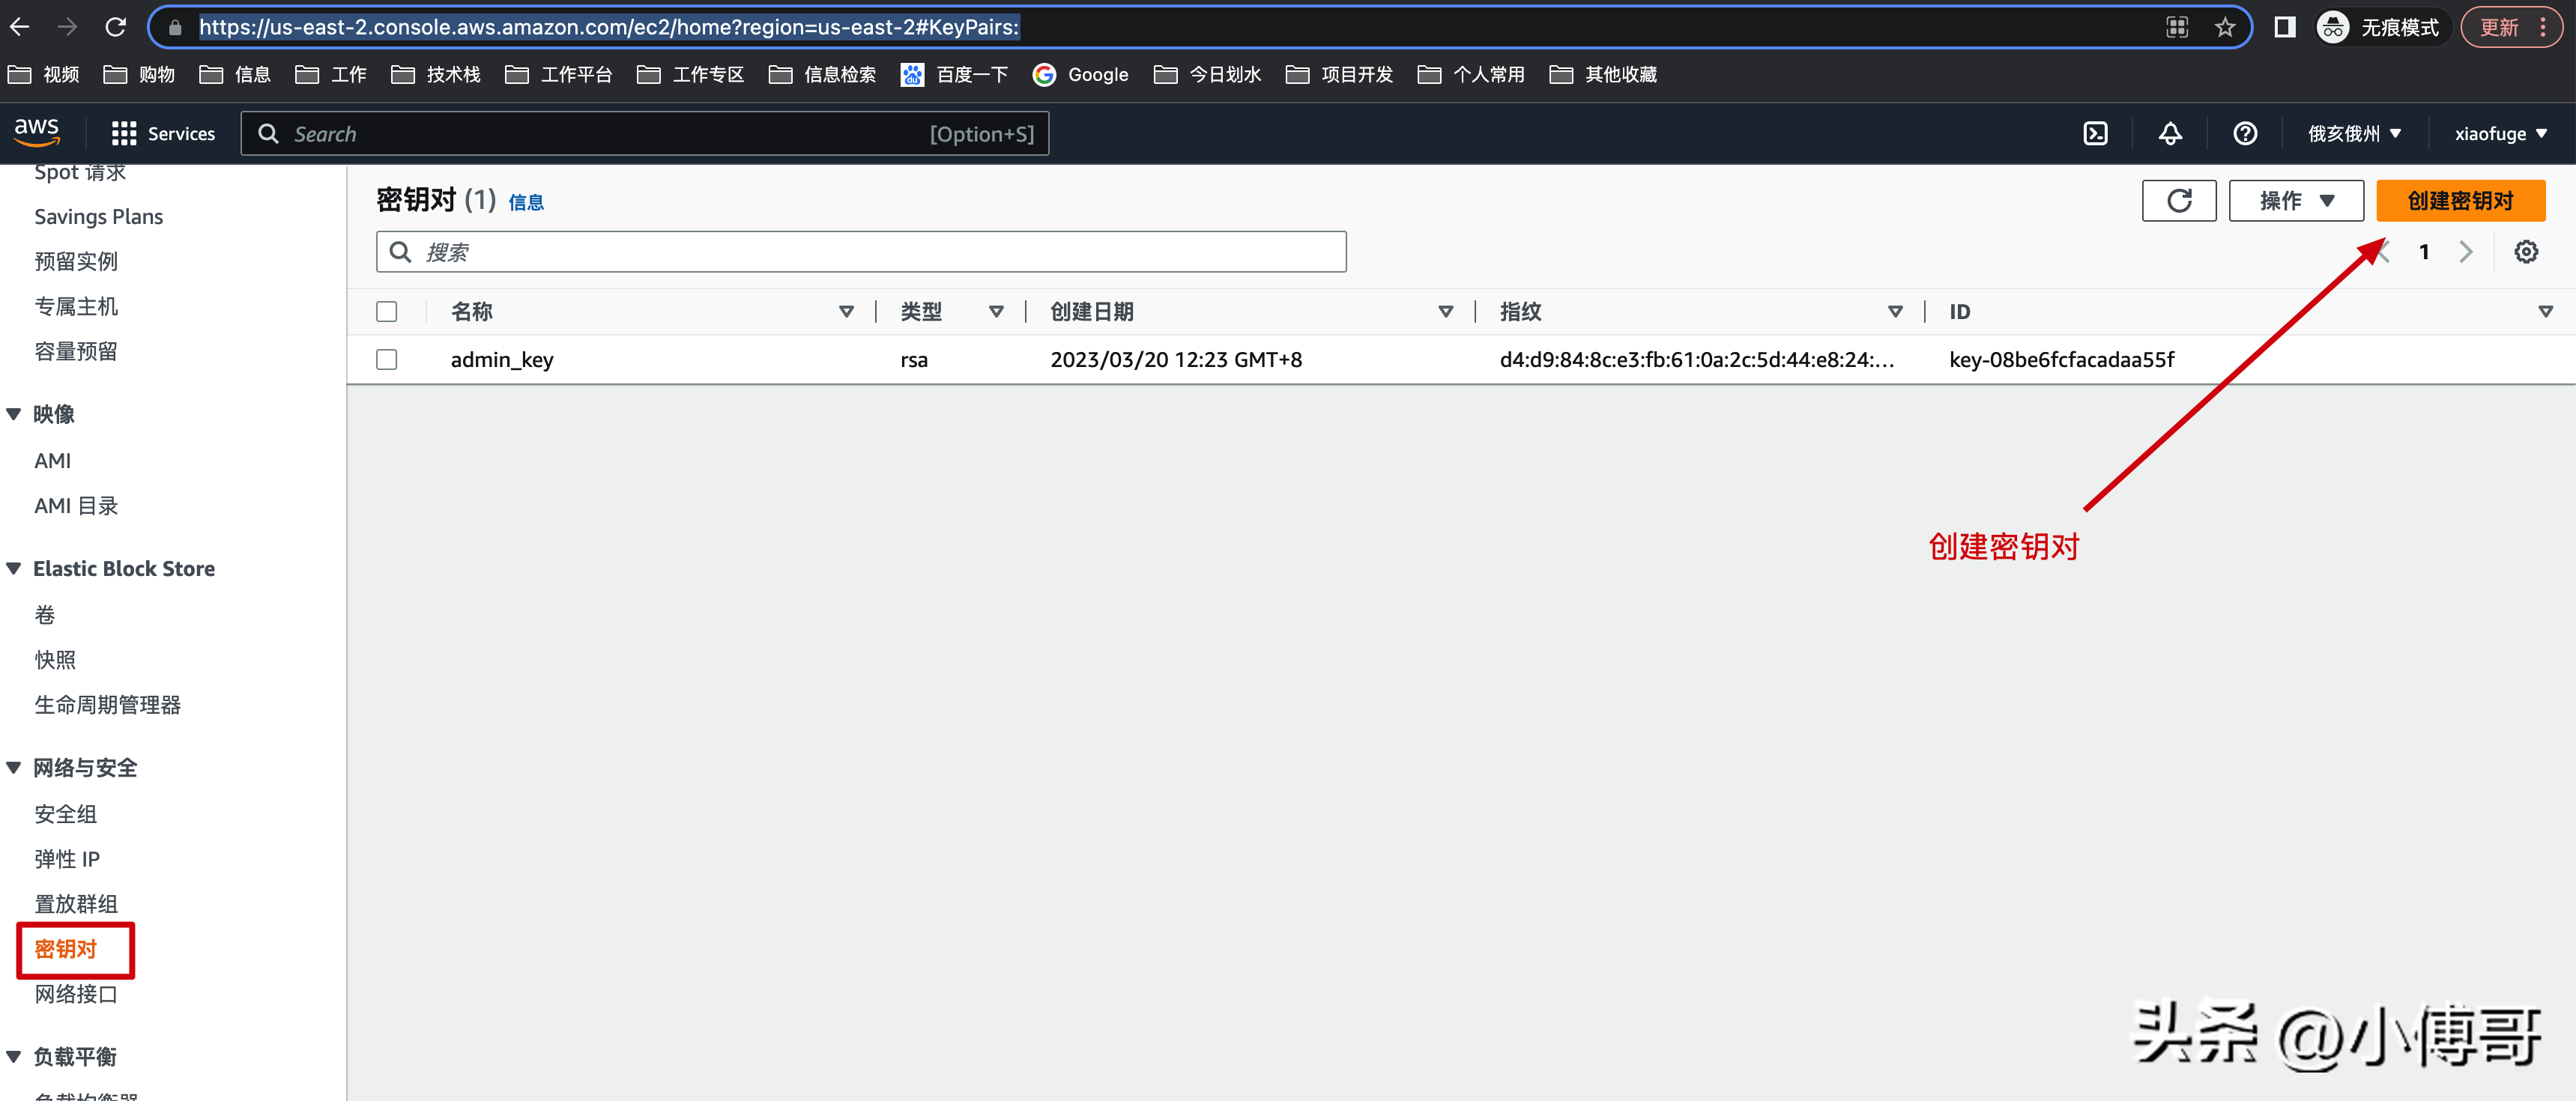Toggle the select-all header checkbox
The width and height of the screenshot is (2576, 1101).
(x=387, y=312)
